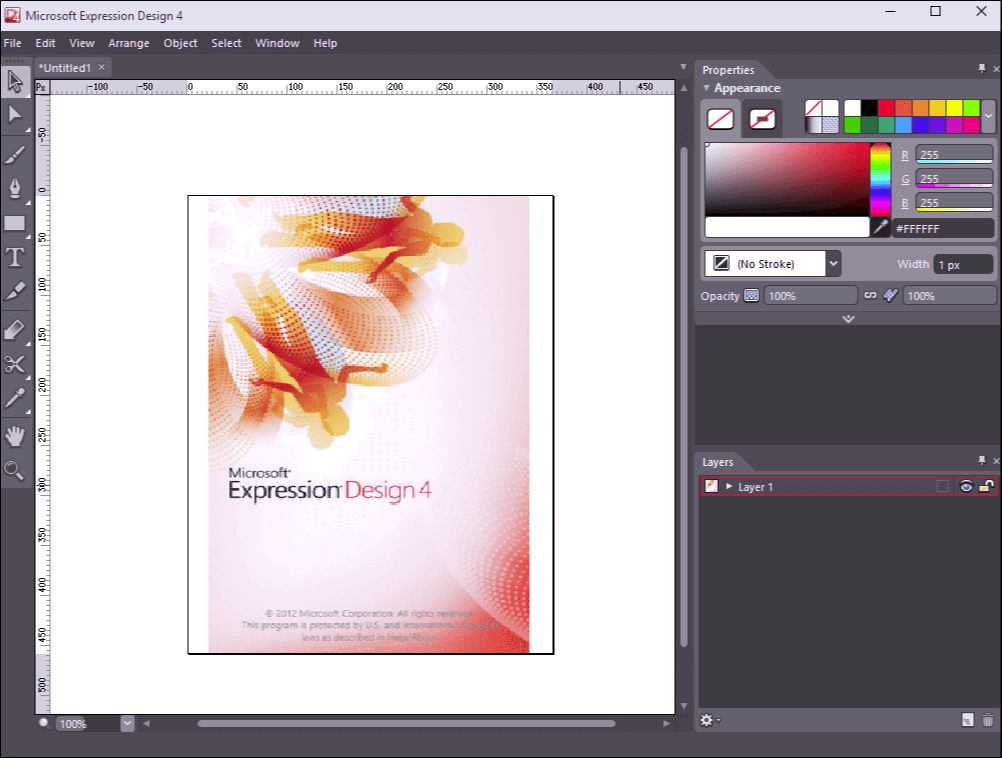This screenshot has height=758, width=1002.
Task: Click Layer 1 render style checkbox
Action: (x=943, y=486)
